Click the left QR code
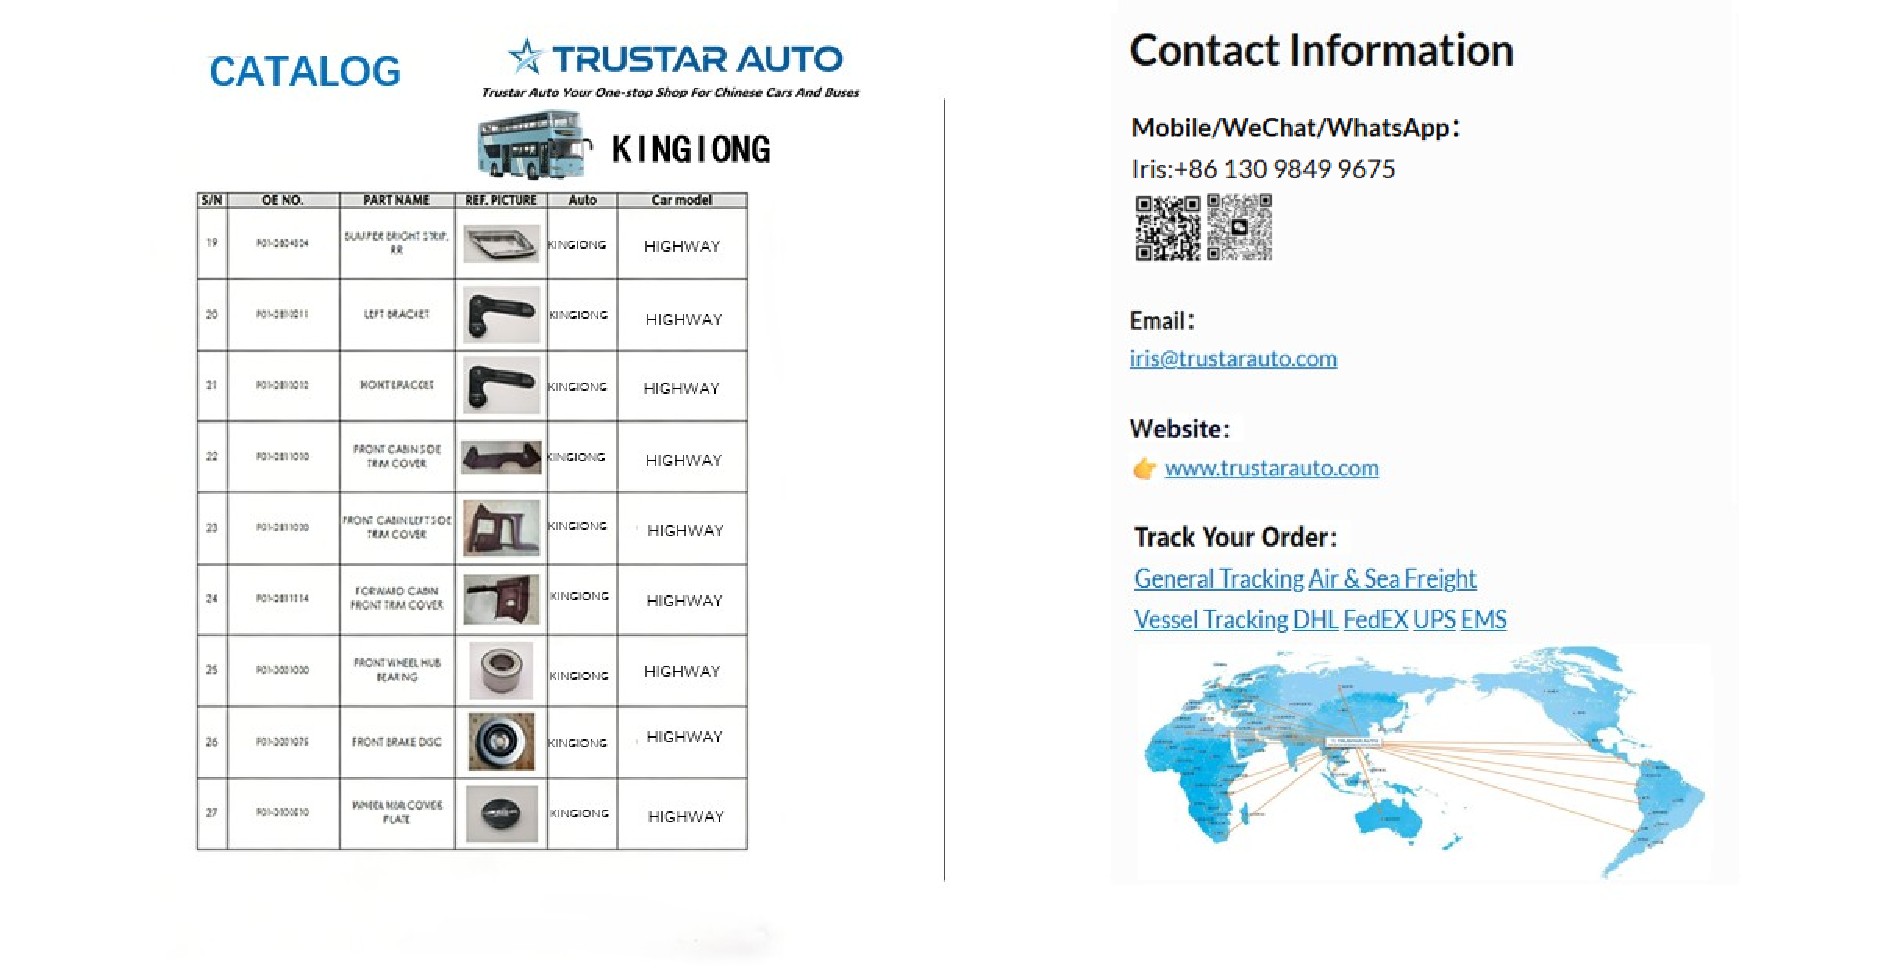Screen dimensions: 1887x980 pos(1167,228)
